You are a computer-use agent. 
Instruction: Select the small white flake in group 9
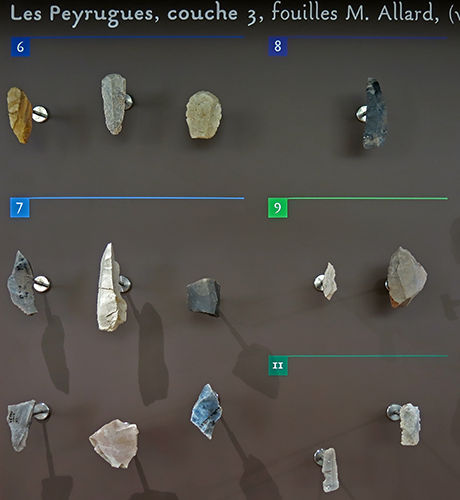pos(330,281)
